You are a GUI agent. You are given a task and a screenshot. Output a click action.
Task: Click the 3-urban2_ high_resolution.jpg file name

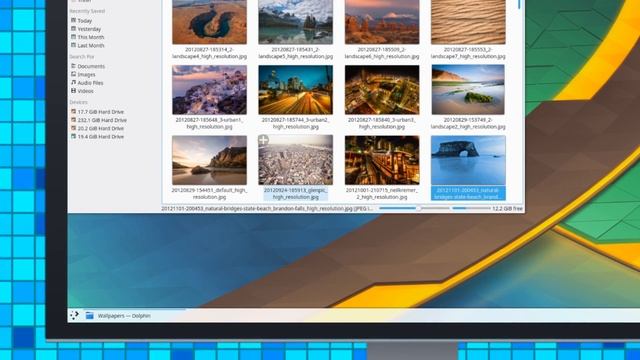pos(296,123)
